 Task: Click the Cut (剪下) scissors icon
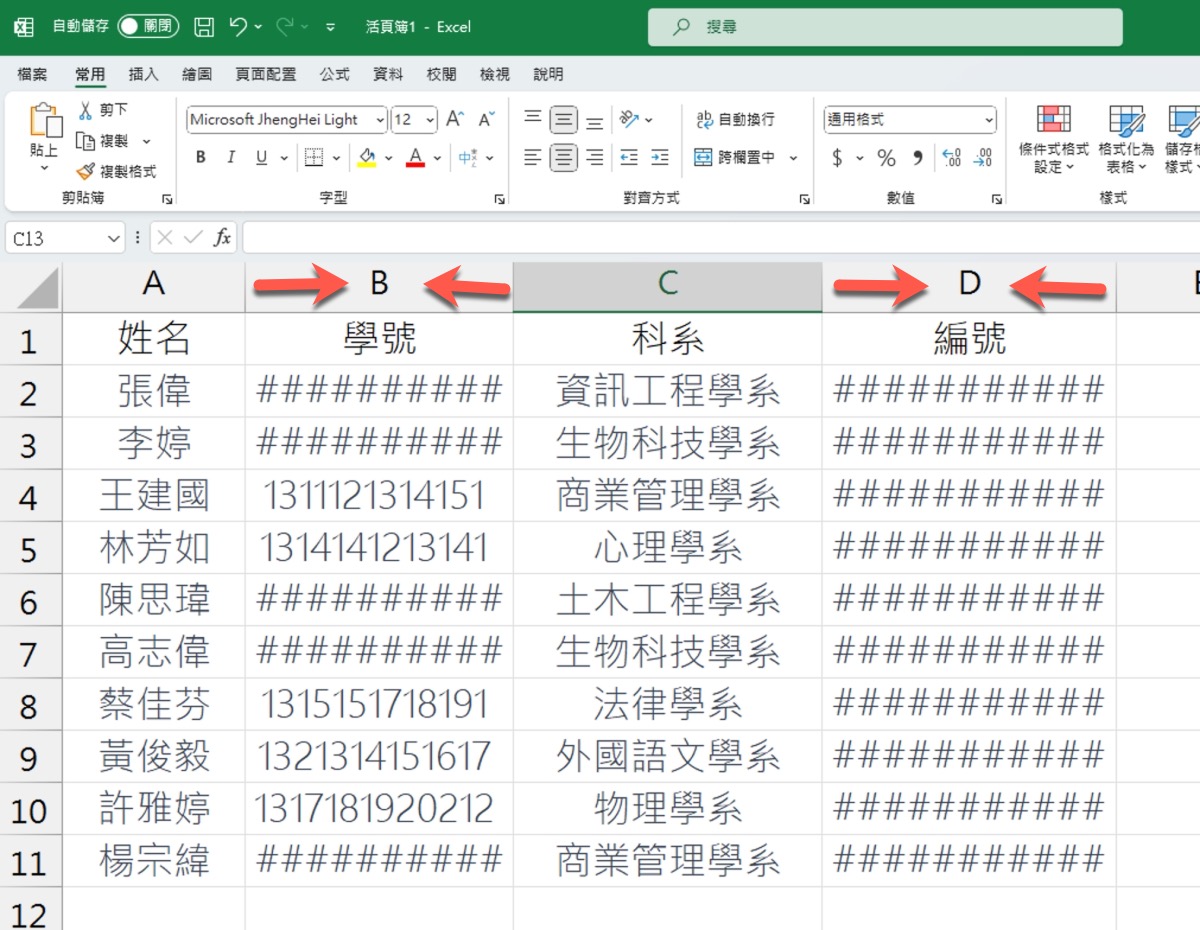[86, 110]
